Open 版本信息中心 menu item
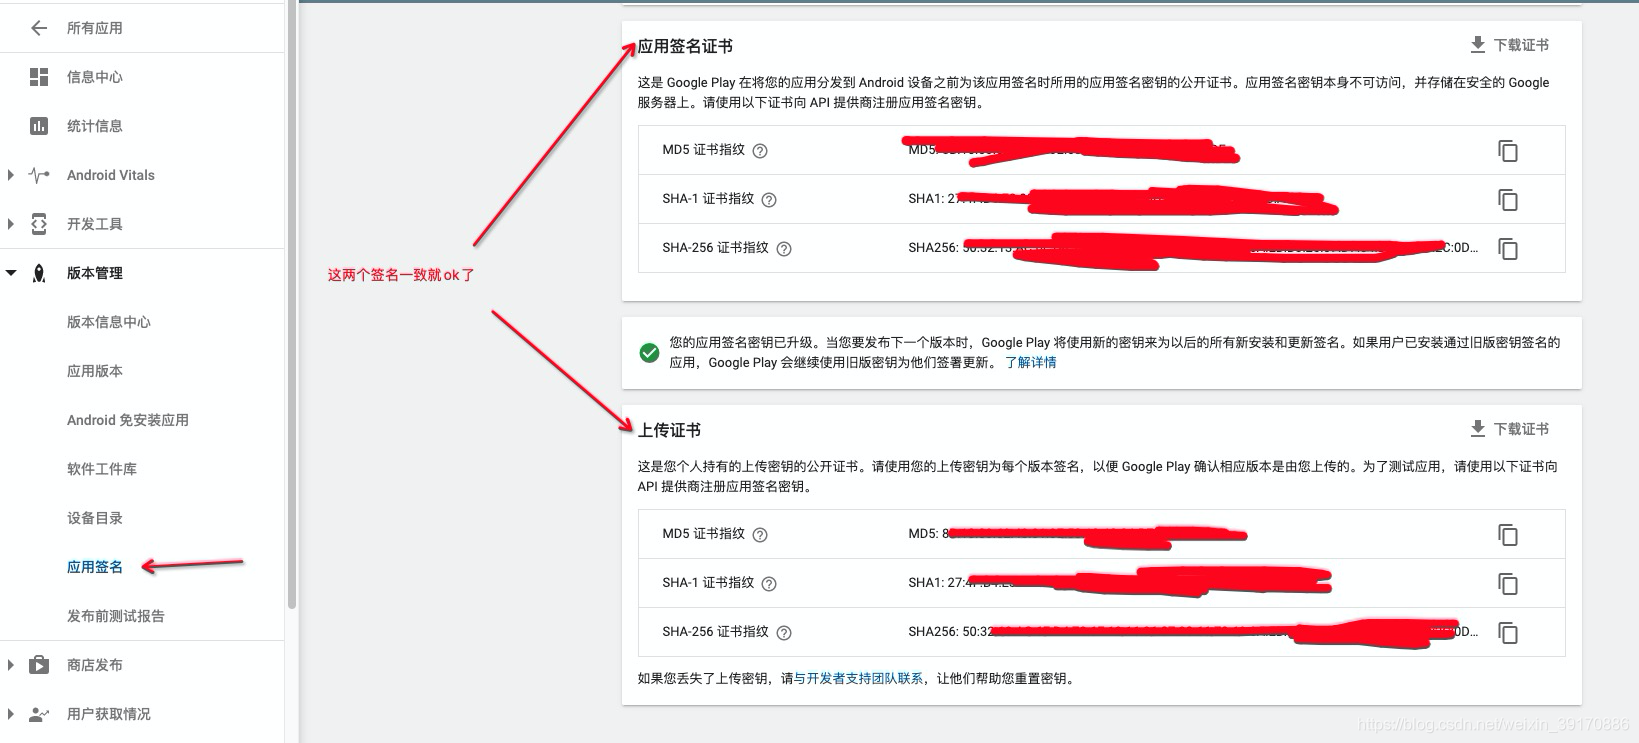This screenshot has width=1639, height=743. tap(109, 322)
